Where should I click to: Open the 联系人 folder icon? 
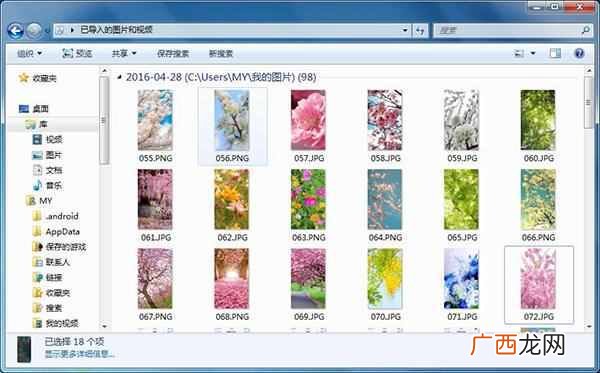pyautogui.click(x=37, y=262)
